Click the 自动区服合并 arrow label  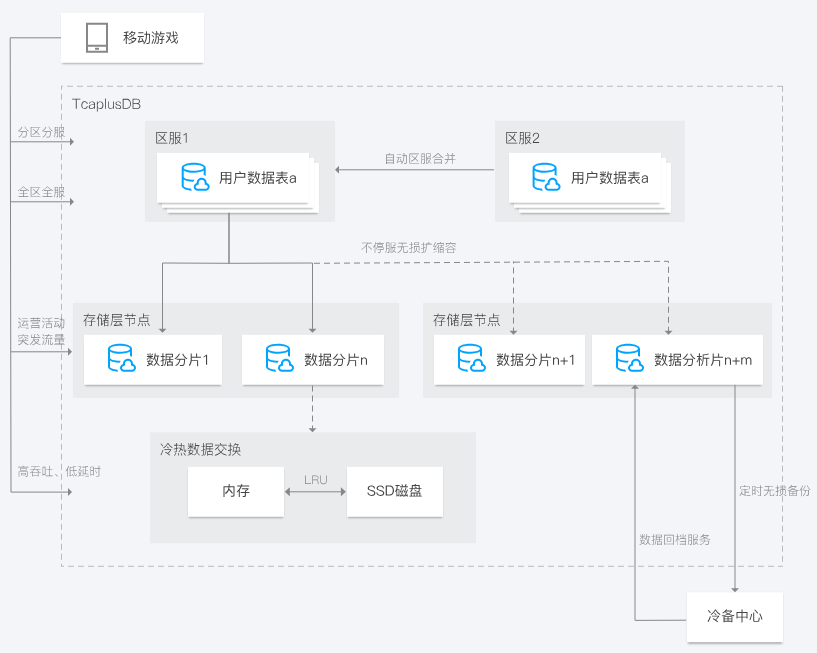pyautogui.click(x=420, y=158)
